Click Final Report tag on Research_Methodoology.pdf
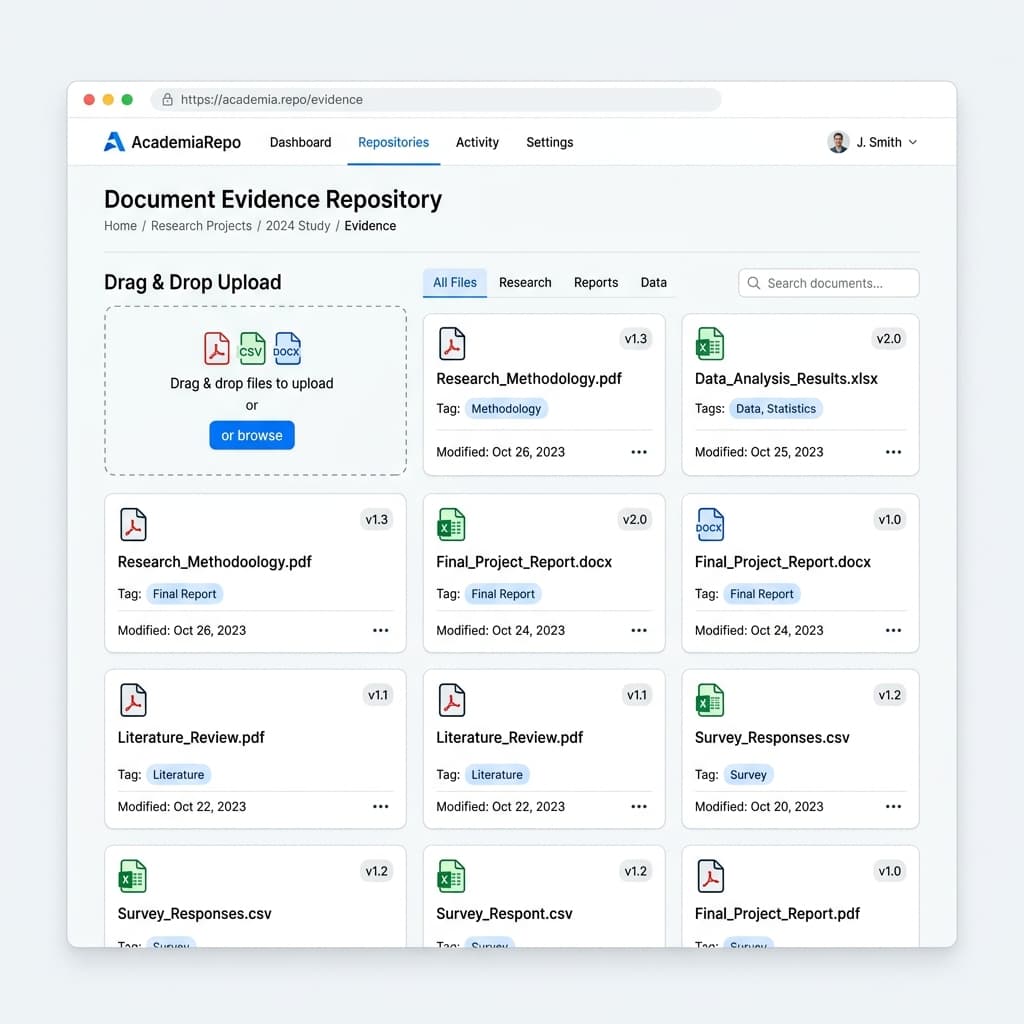 (184, 594)
